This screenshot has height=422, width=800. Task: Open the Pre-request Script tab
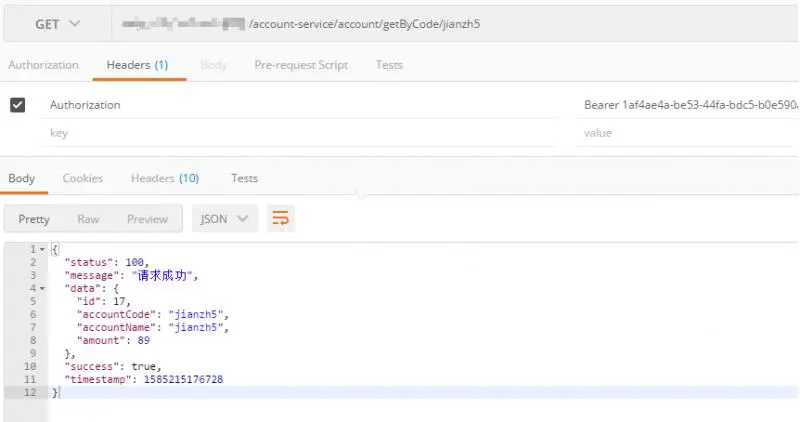tap(301, 65)
